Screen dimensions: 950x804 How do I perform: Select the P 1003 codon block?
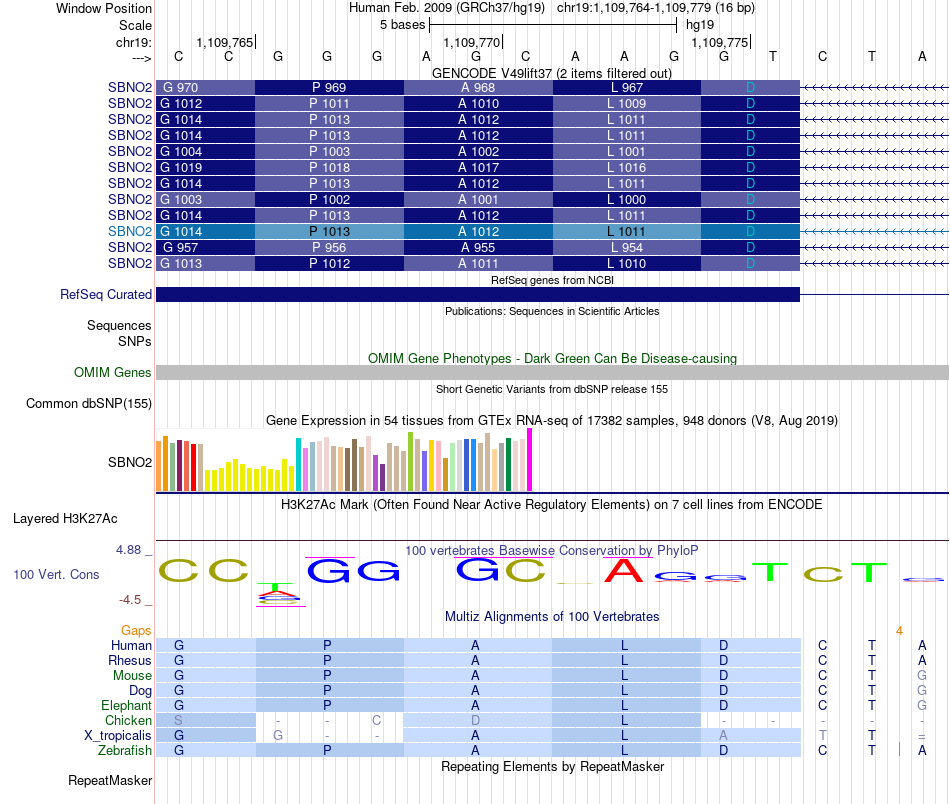pos(329,151)
